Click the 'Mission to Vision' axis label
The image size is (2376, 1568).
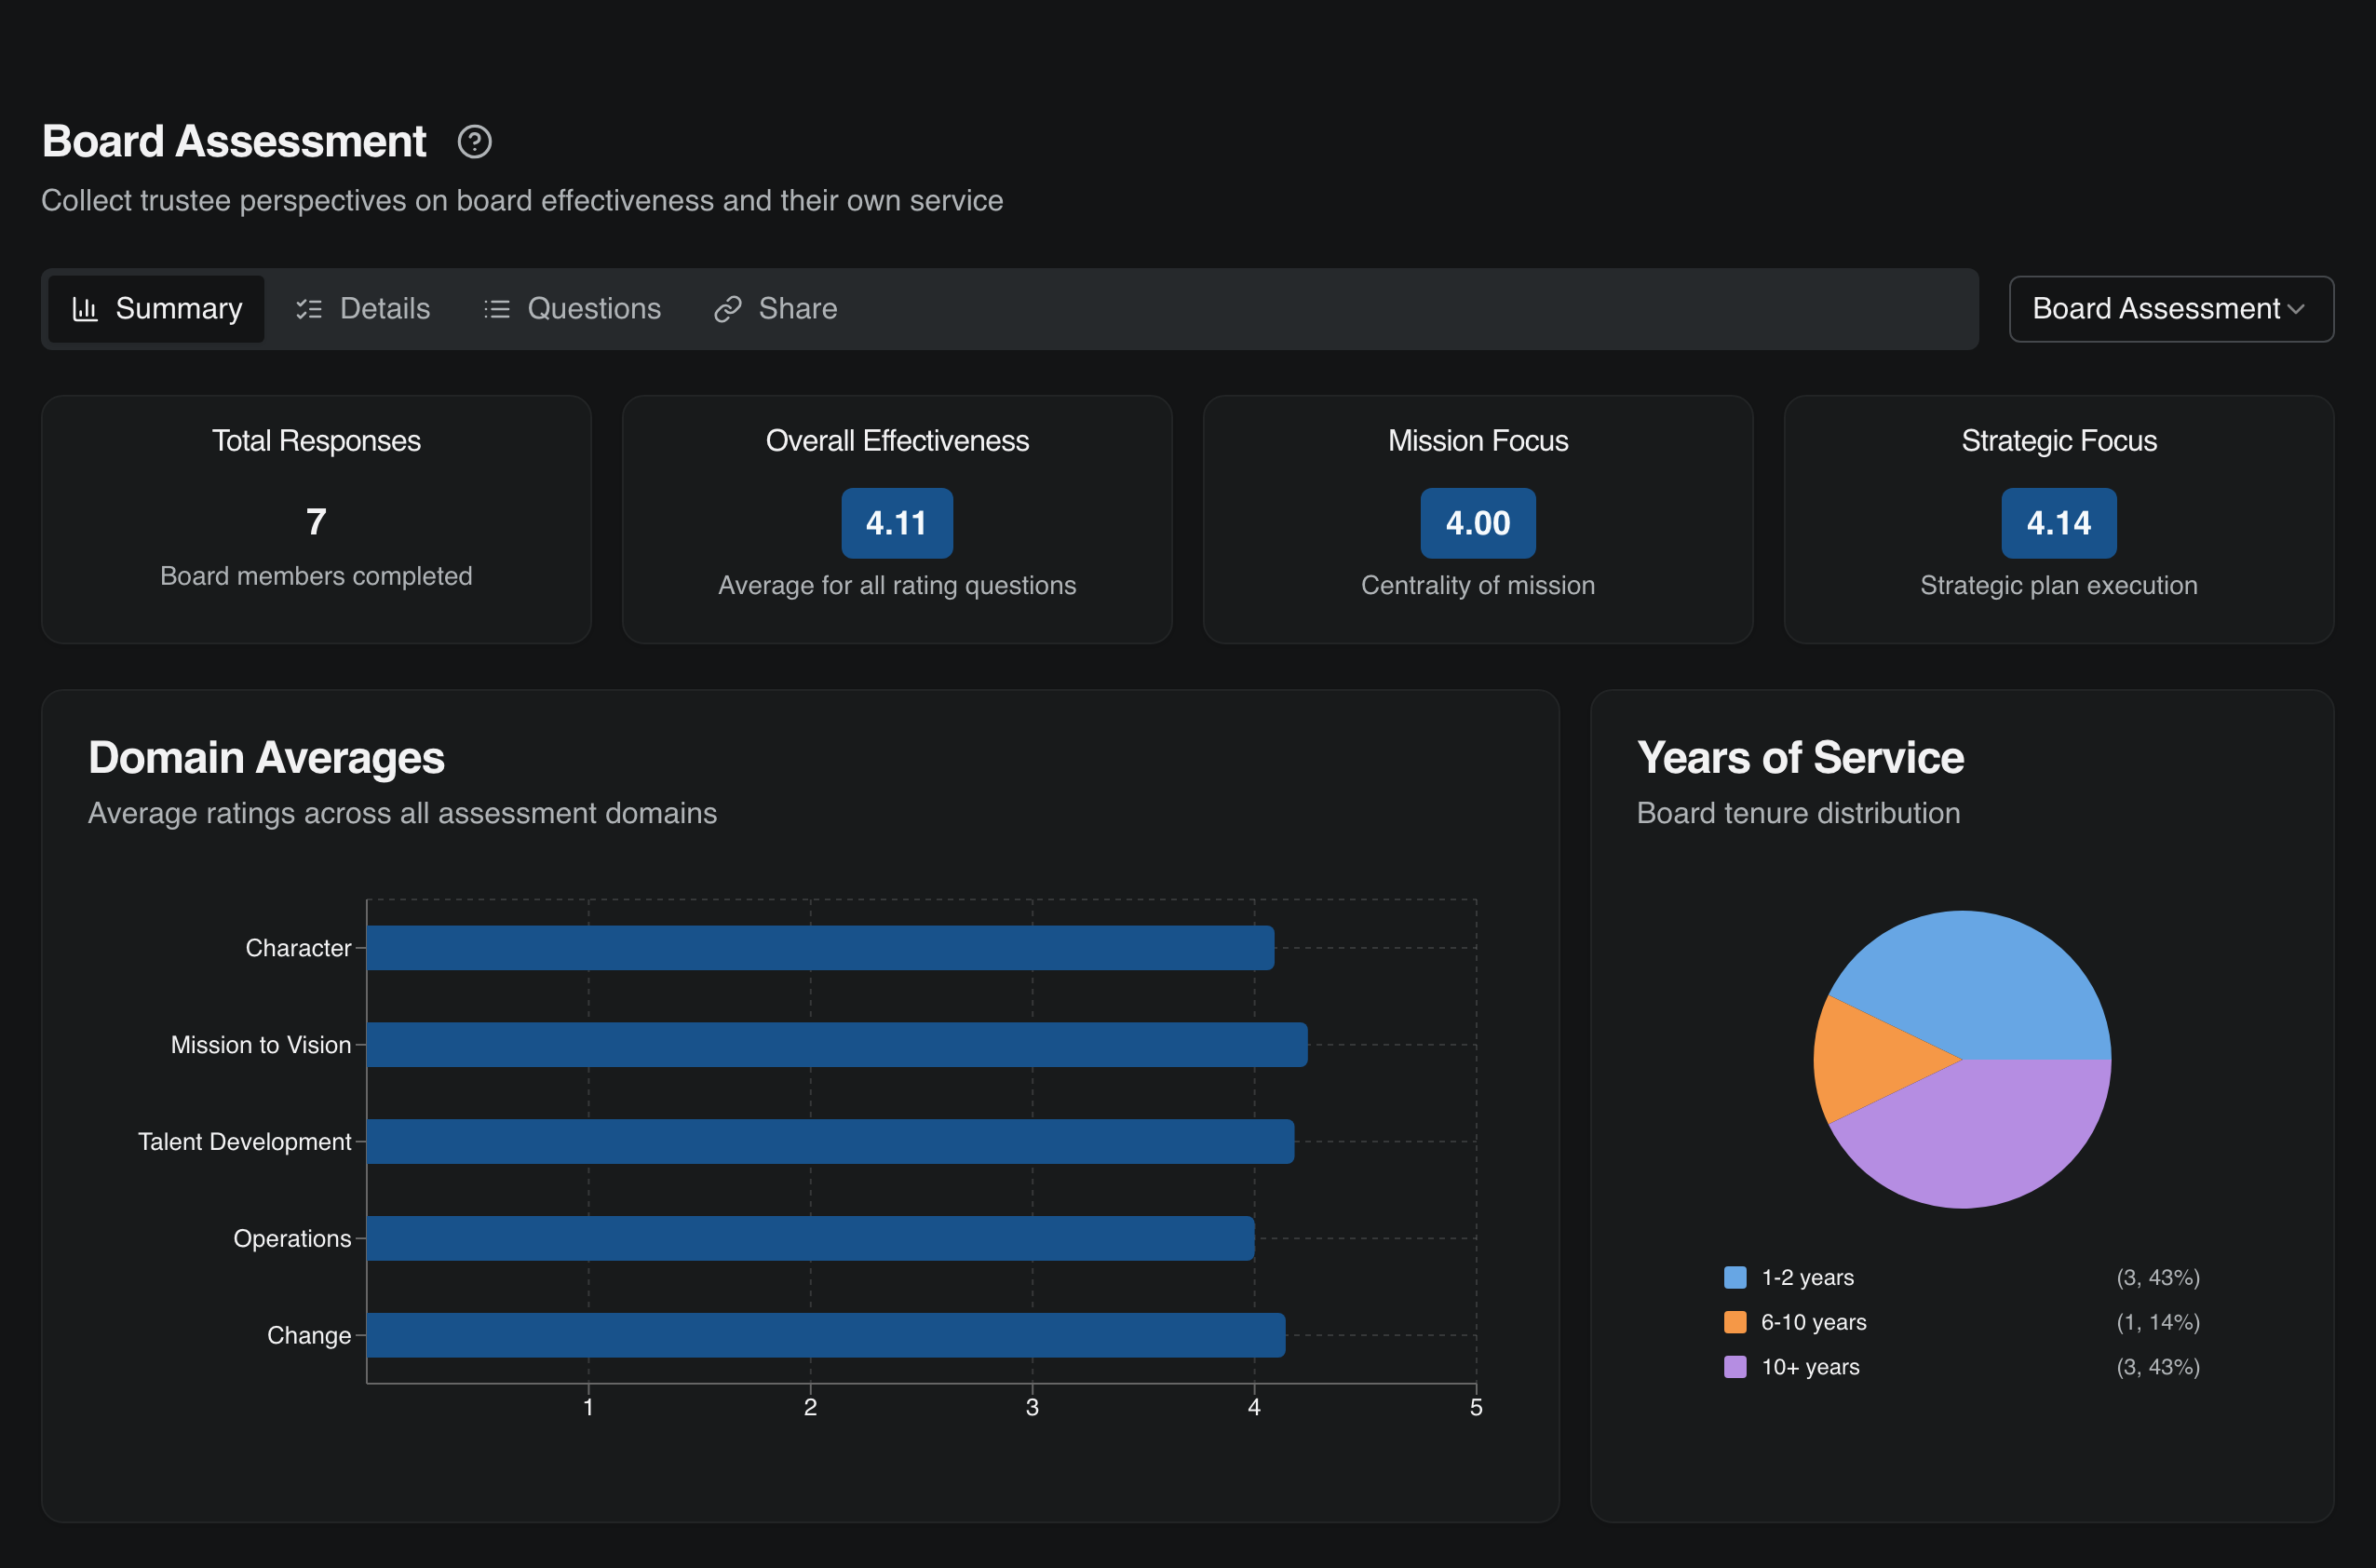click(261, 1045)
